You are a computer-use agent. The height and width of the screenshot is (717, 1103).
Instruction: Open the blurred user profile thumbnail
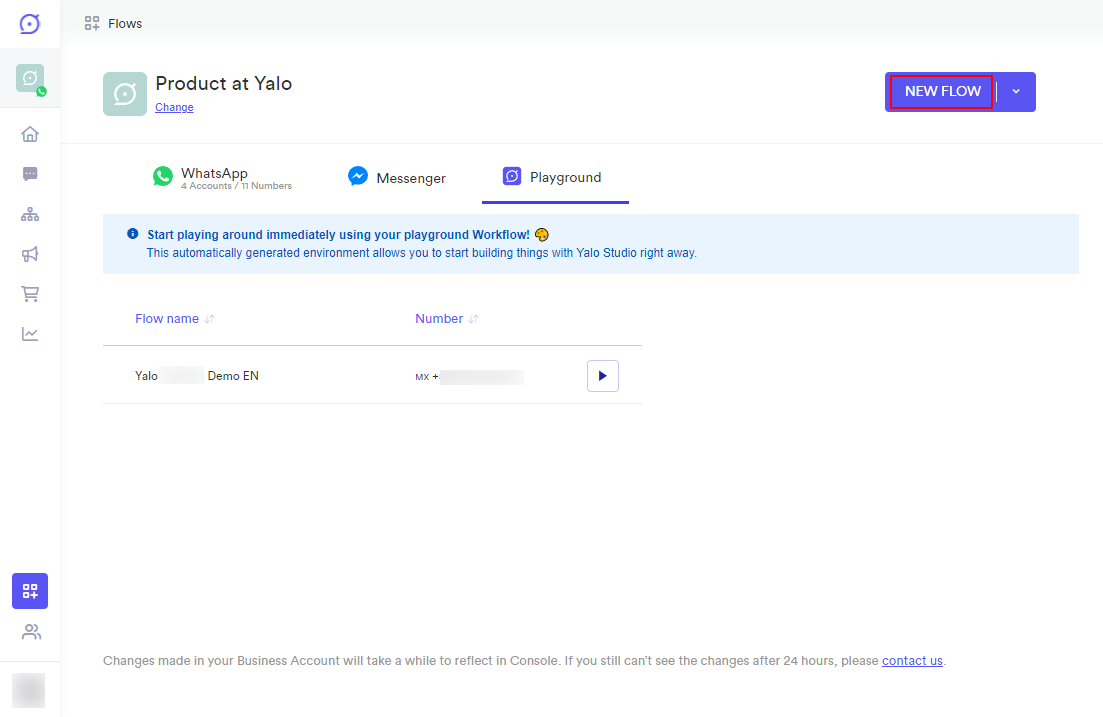coord(29,690)
